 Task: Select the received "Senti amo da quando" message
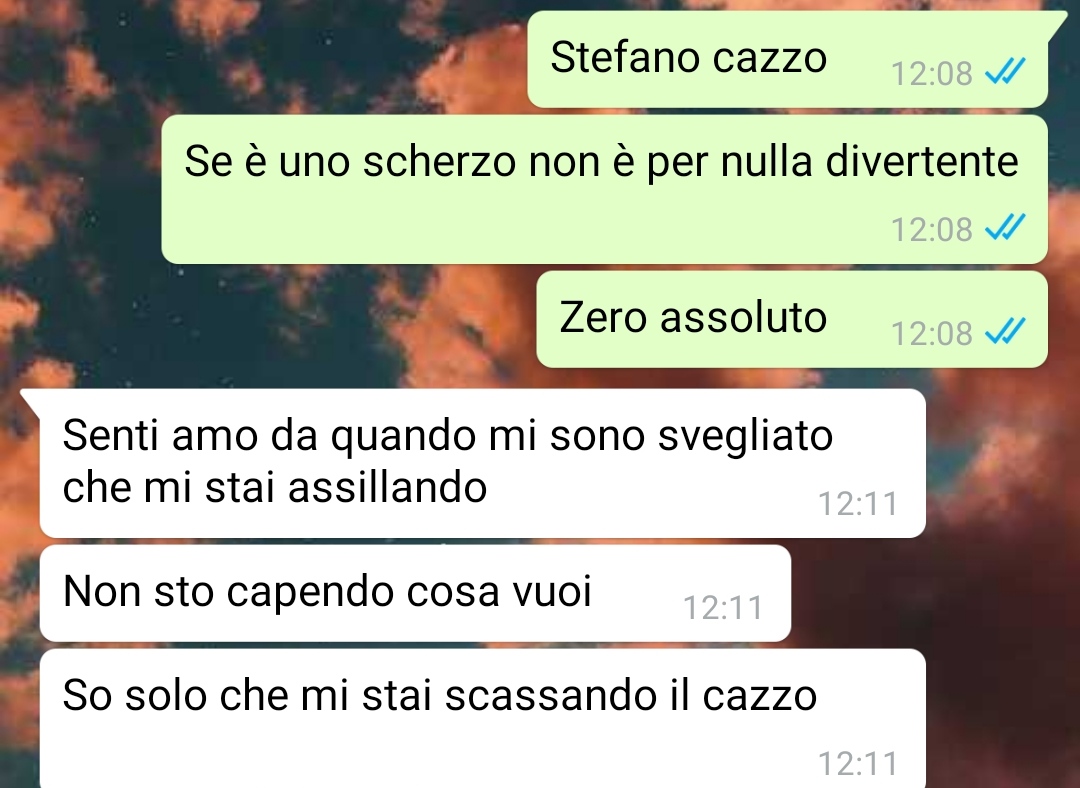(x=482, y=463)
